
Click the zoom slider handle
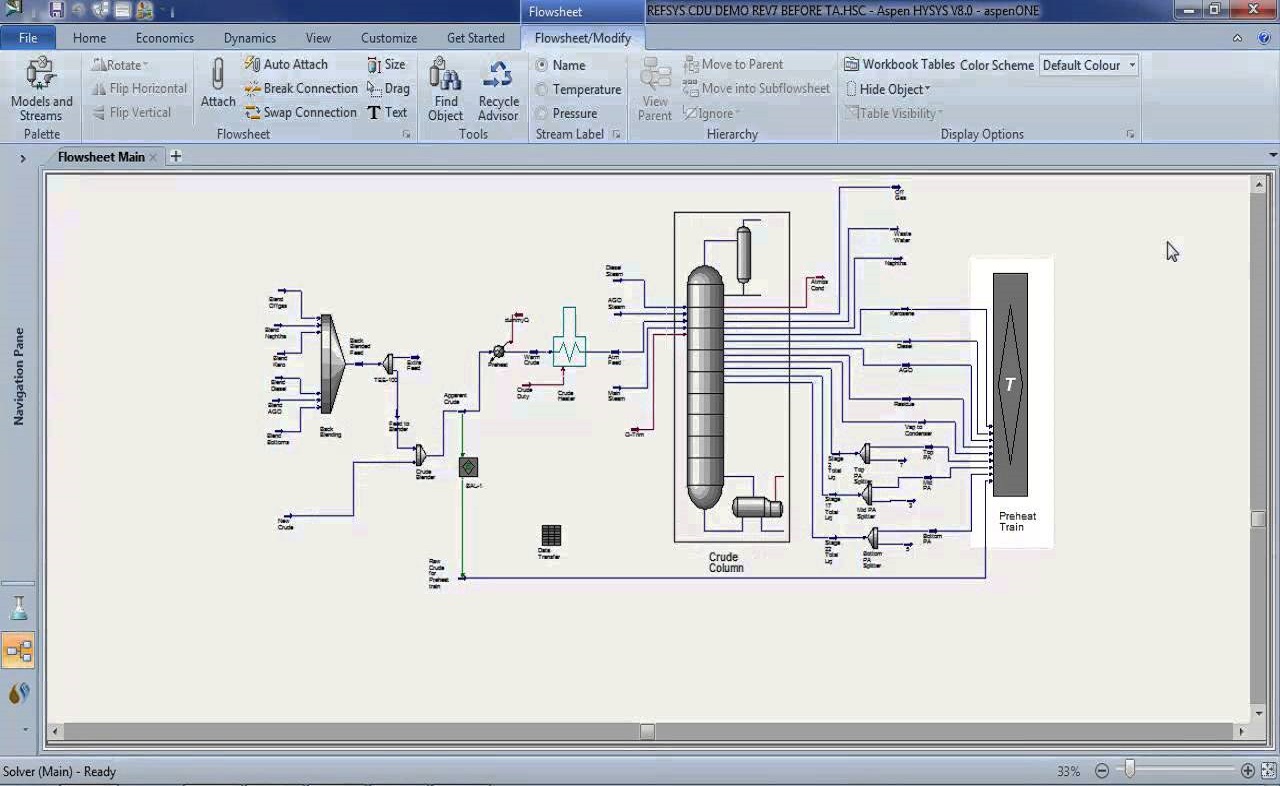(1130, 770)
